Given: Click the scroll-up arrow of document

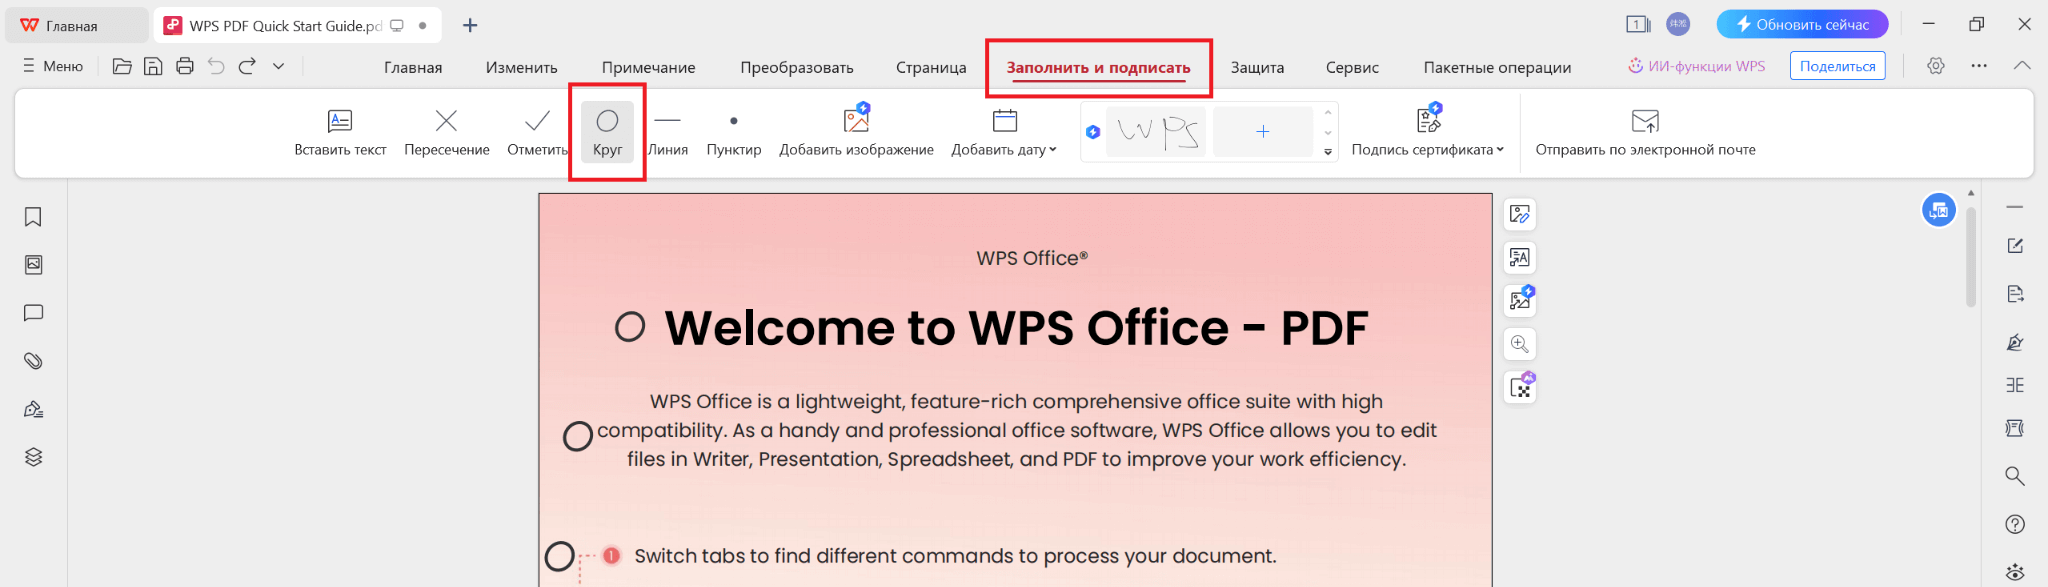Looking at the screenshot, I should tap(1971, 193).
